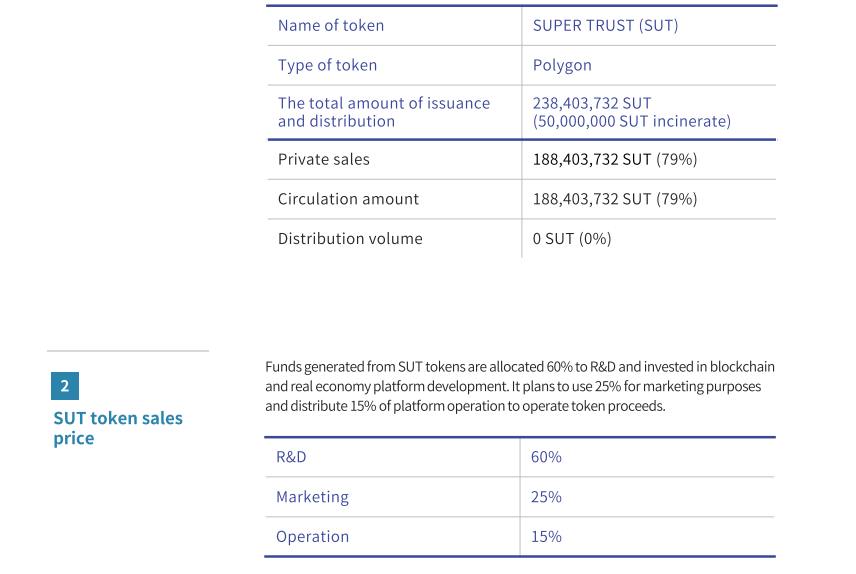Viewport: 856px width, 574px height.
Task: Click the 'SUPER TRUST (SUT)' value
Action: coord(605,26)
